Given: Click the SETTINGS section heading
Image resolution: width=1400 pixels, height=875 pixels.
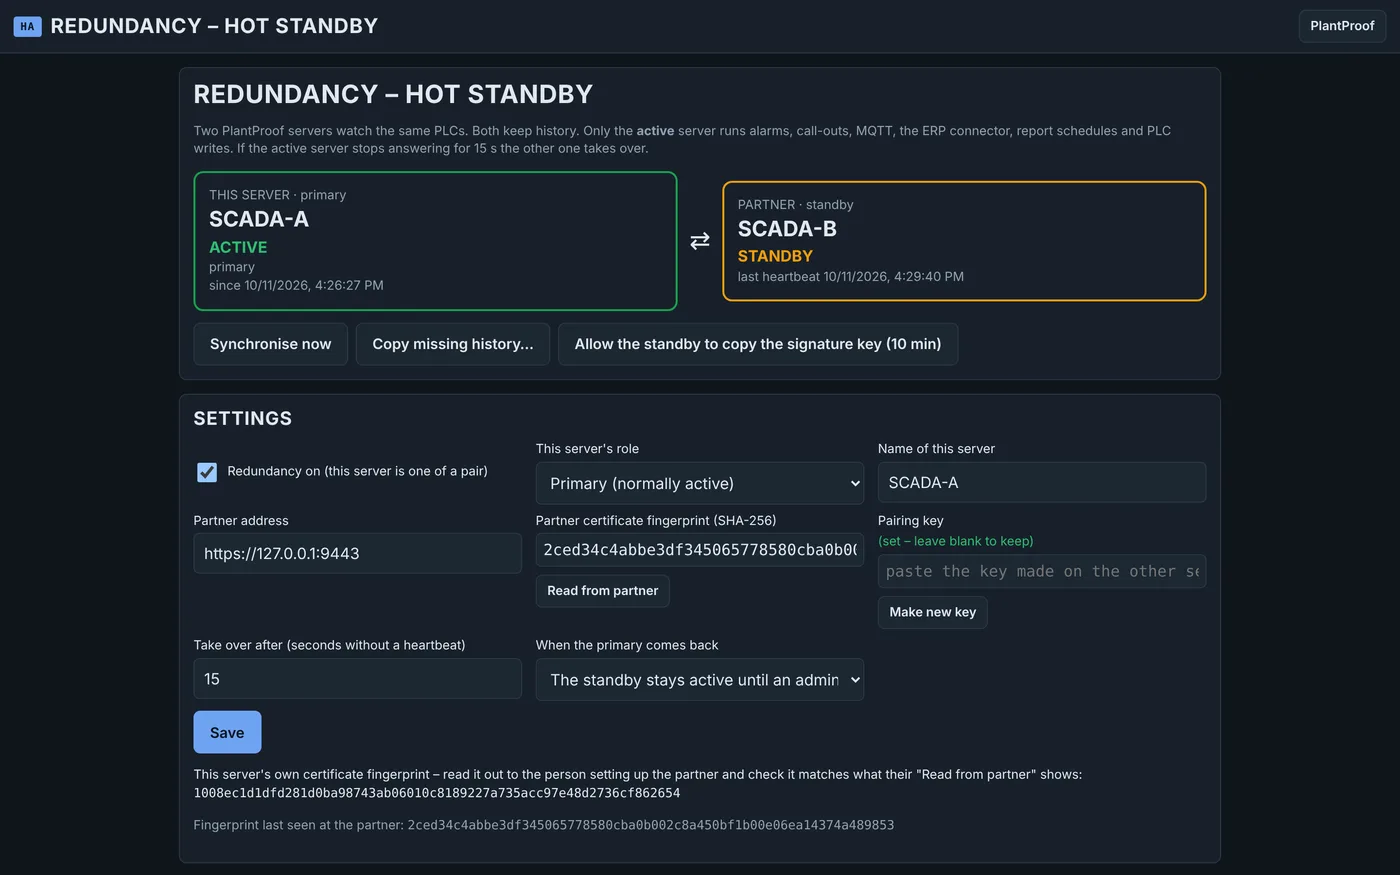Looking at the screenshot, I should pos(243,419).
